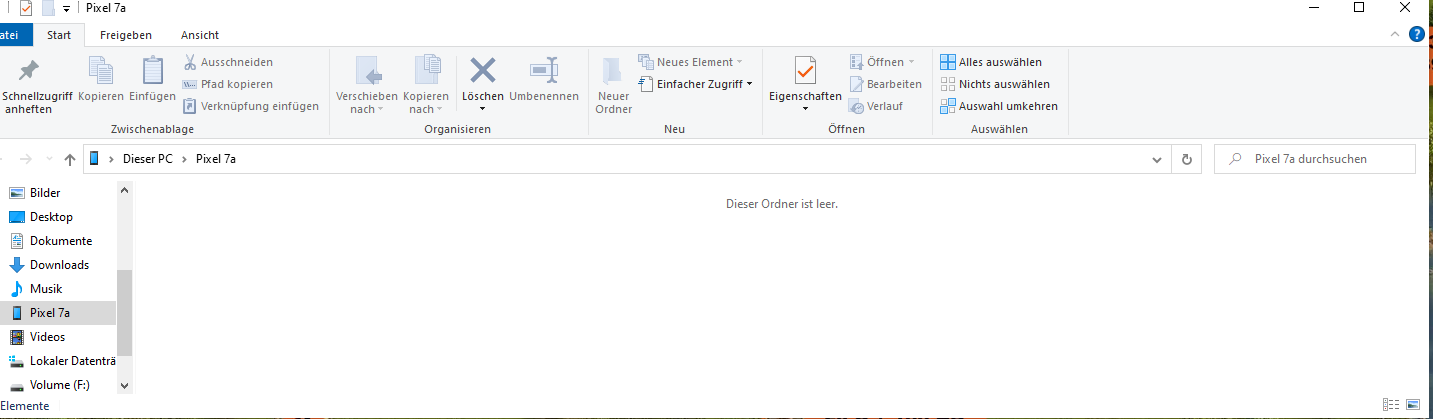Click Schnellzugriff anheften pin icon
1433x419 pixels.
click(28, 72)
